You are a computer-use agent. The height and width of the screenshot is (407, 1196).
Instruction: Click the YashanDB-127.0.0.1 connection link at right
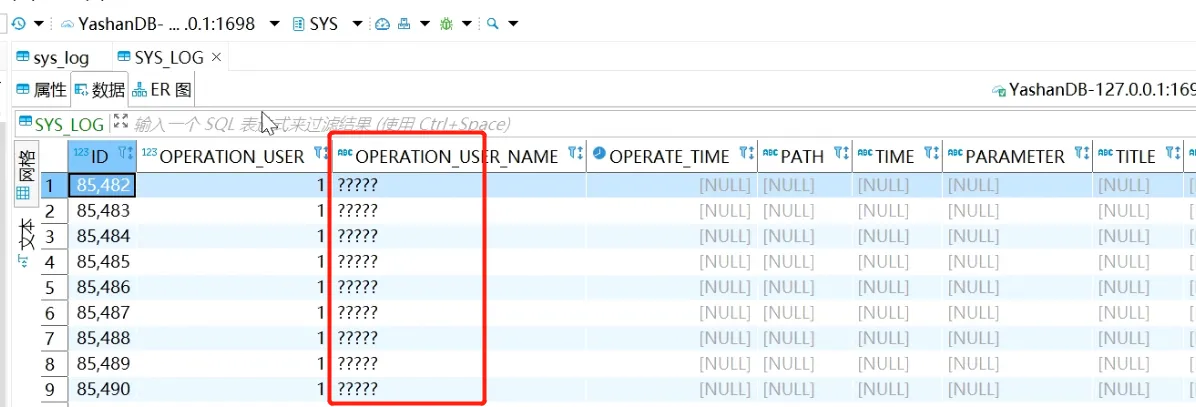tap(1094, 91)
